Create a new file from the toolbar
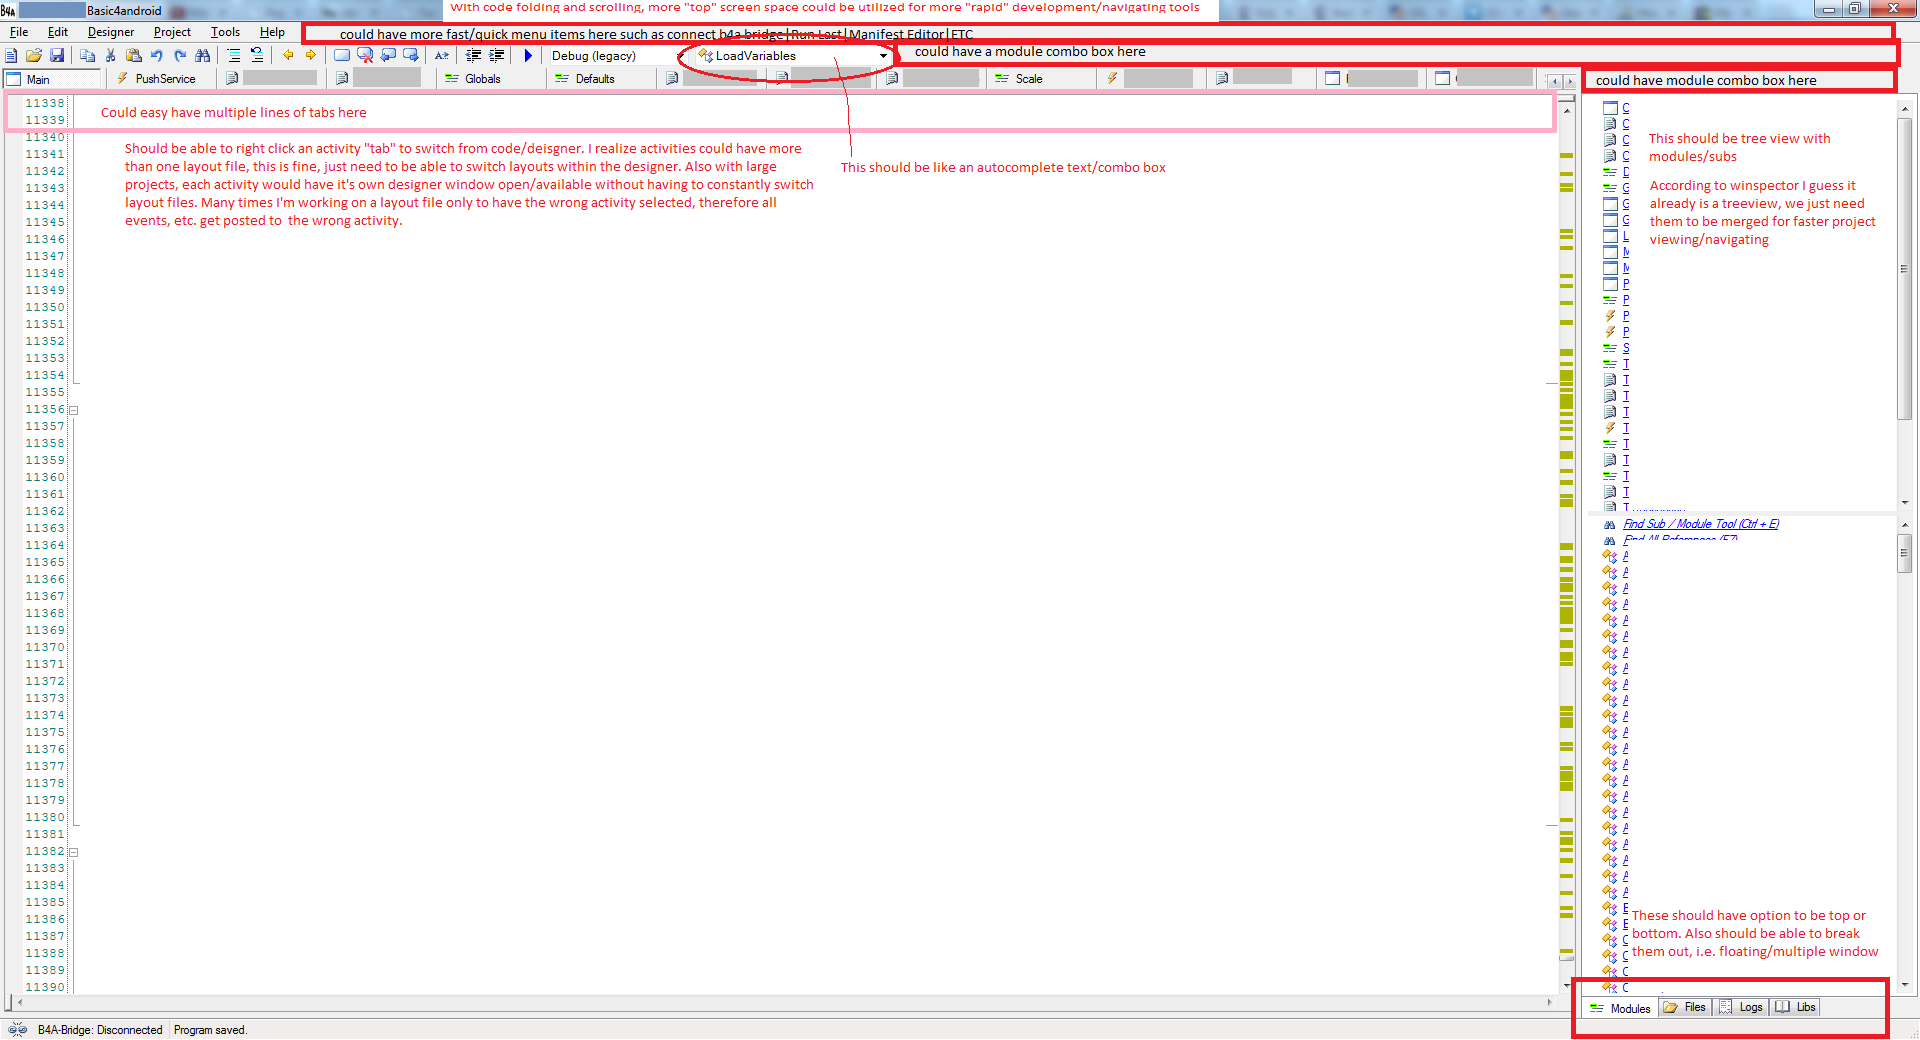This screenshot has height=1040, width=1920. (x=12, y=56)
